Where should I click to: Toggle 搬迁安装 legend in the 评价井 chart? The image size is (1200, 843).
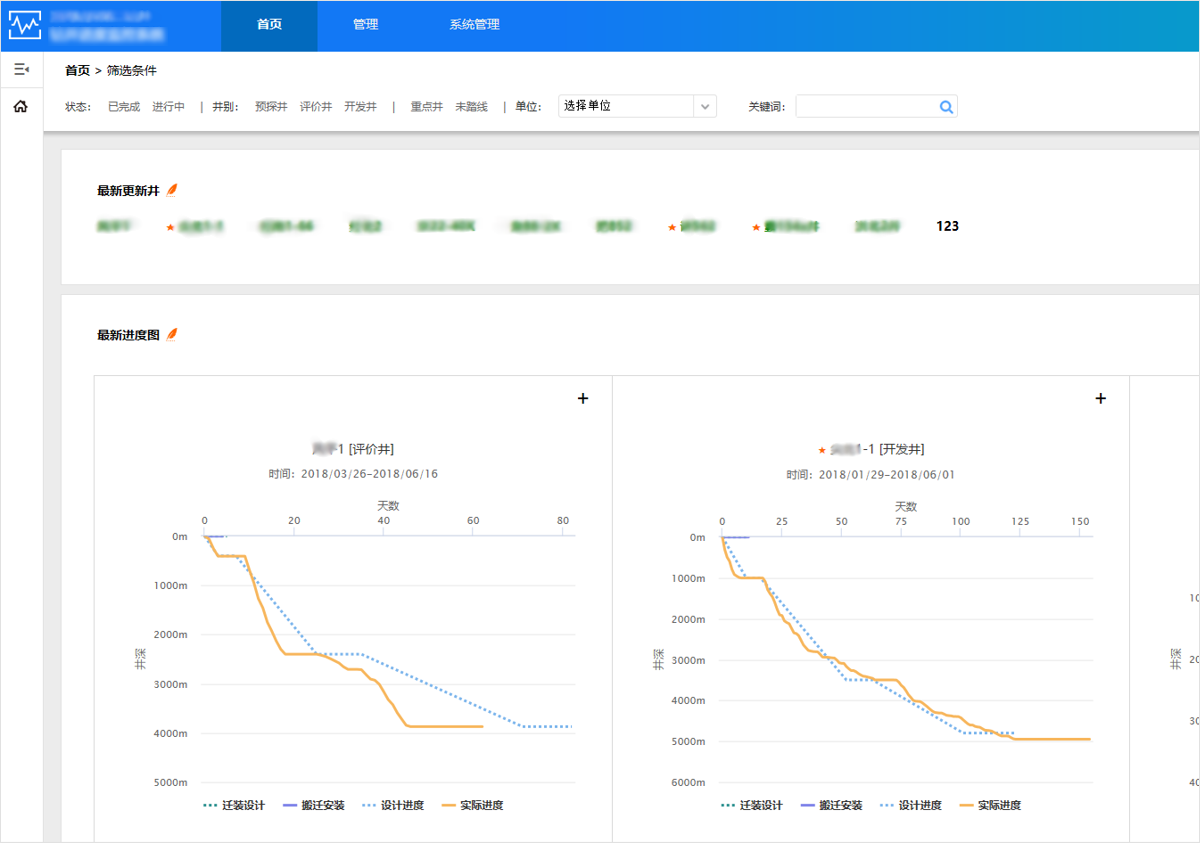tap(313, 805)
